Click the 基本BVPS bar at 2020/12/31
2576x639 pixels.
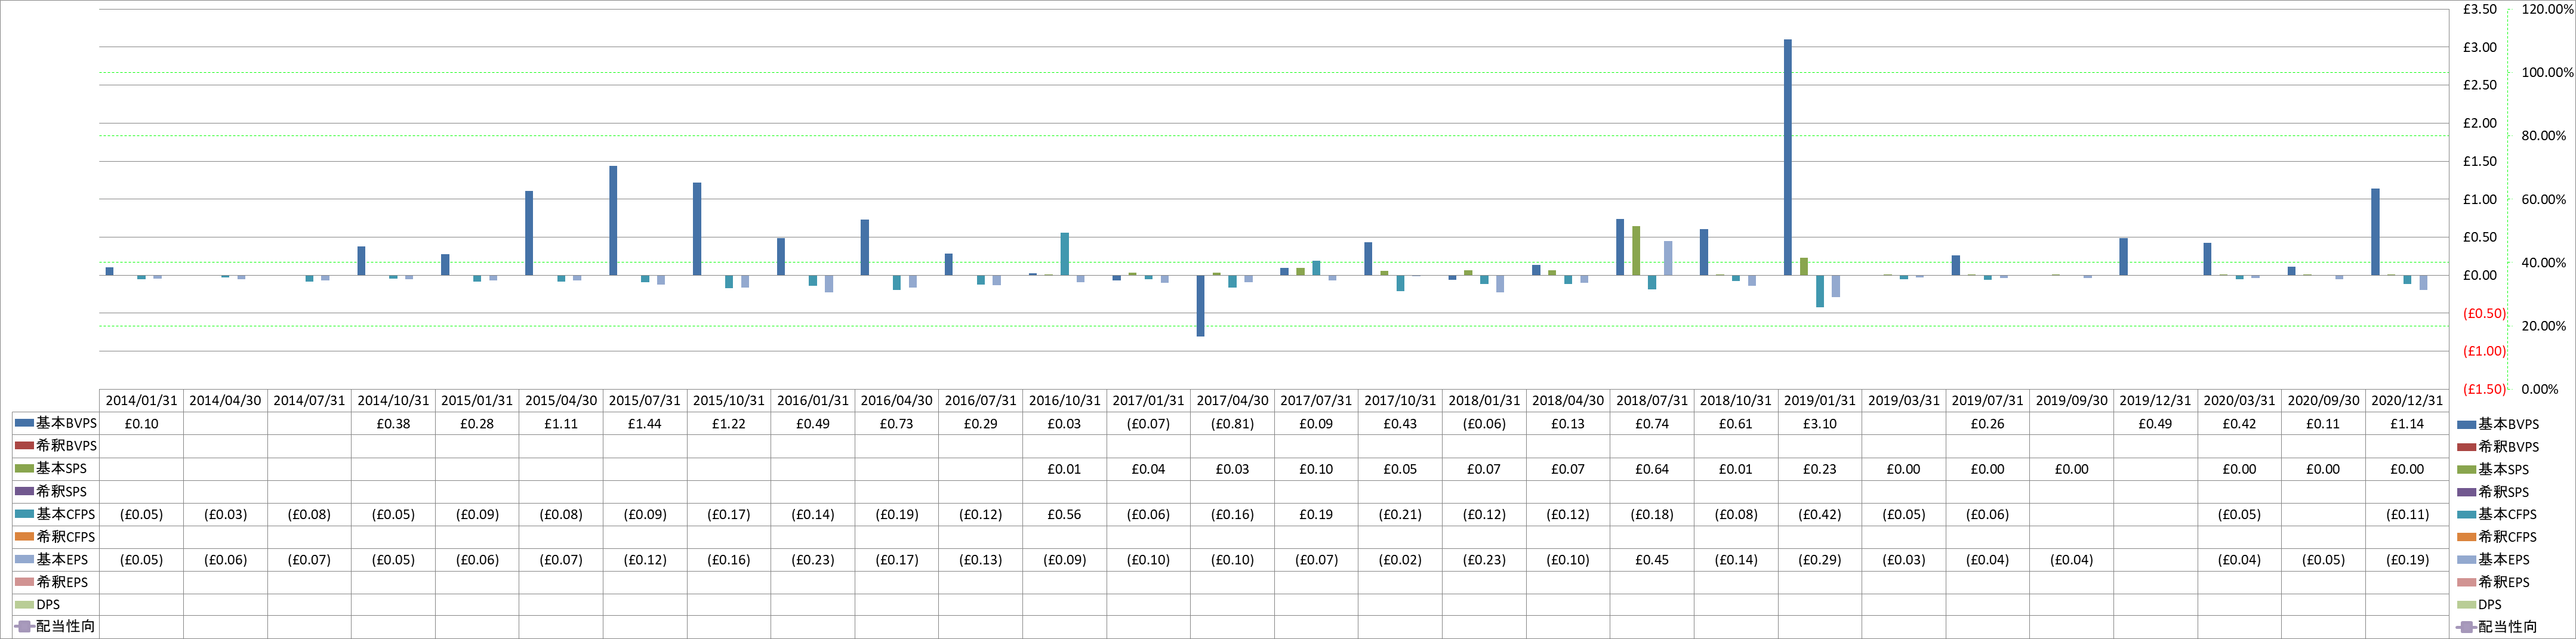(2375, 232)
